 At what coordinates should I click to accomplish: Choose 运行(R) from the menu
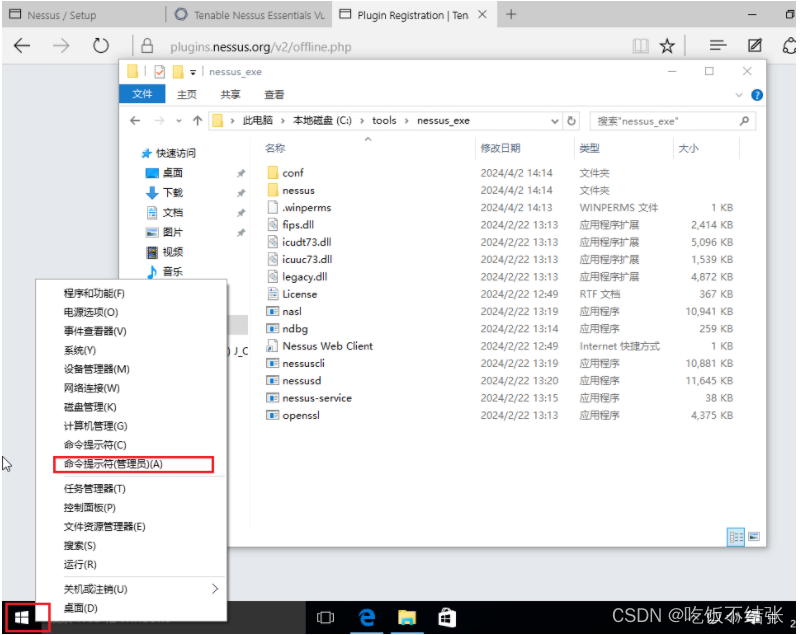(x=80, y=564)
